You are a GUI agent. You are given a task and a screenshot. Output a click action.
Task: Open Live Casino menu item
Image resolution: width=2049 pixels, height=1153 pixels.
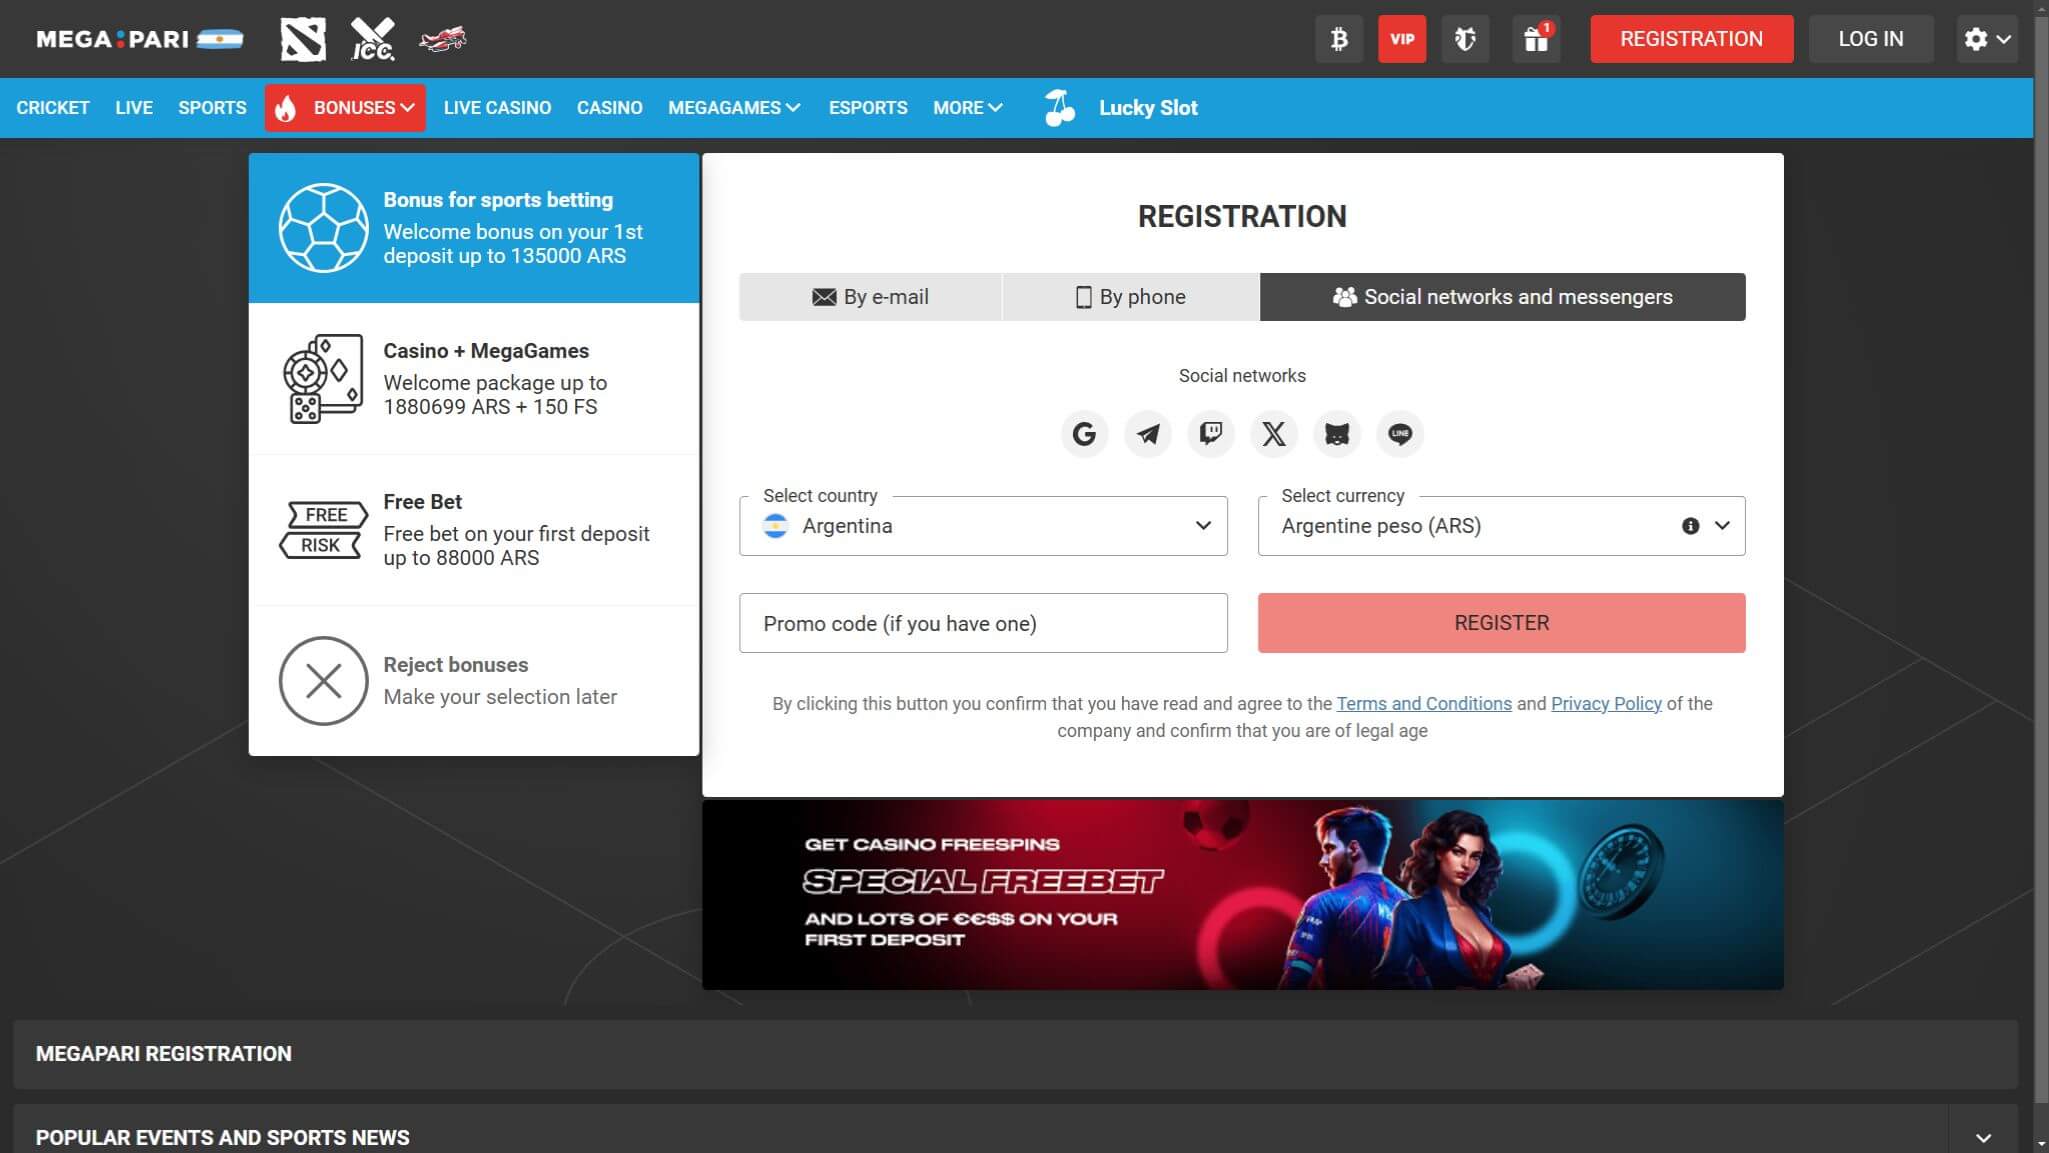pyautogui.click(x=497, y=108)
